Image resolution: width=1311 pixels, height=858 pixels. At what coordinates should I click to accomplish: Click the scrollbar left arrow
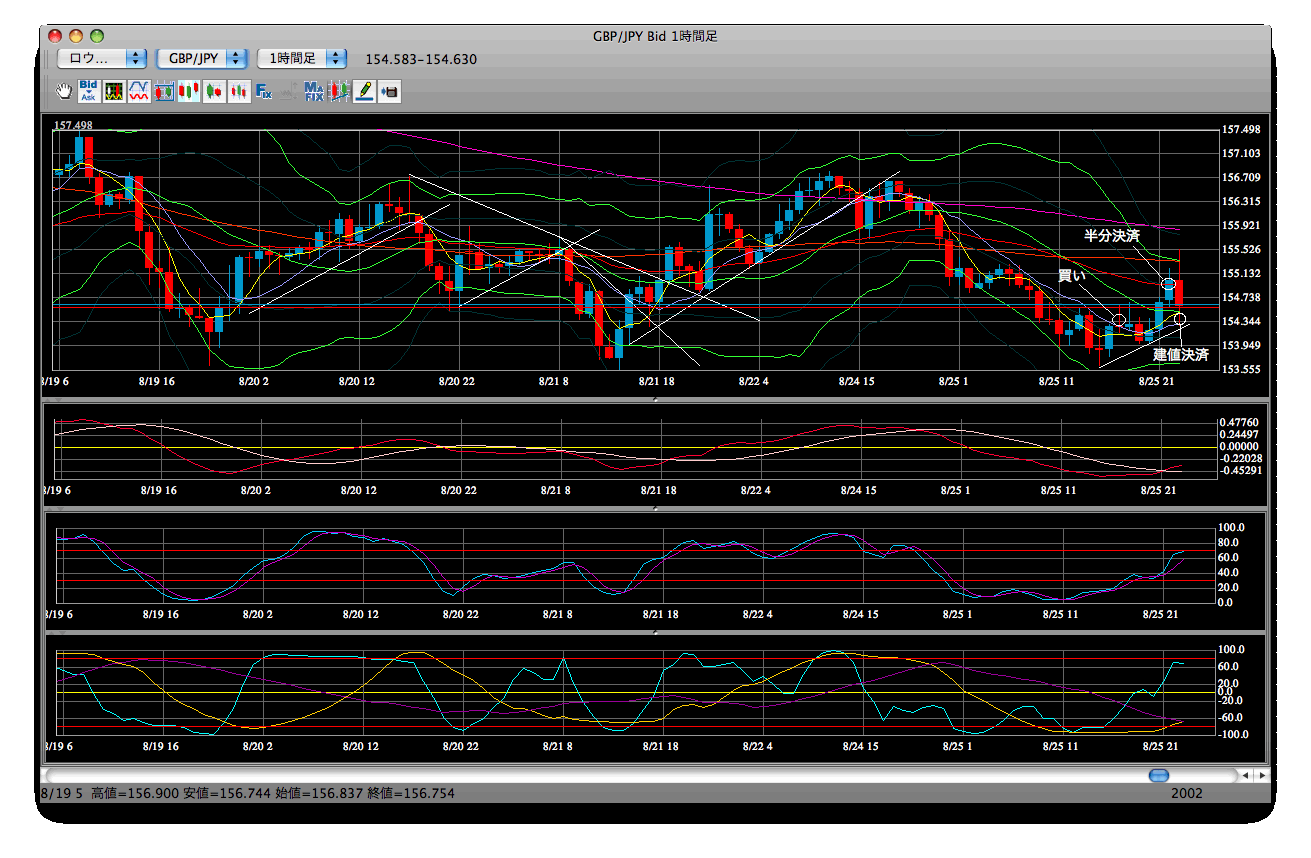click(x=1245, y=776)
